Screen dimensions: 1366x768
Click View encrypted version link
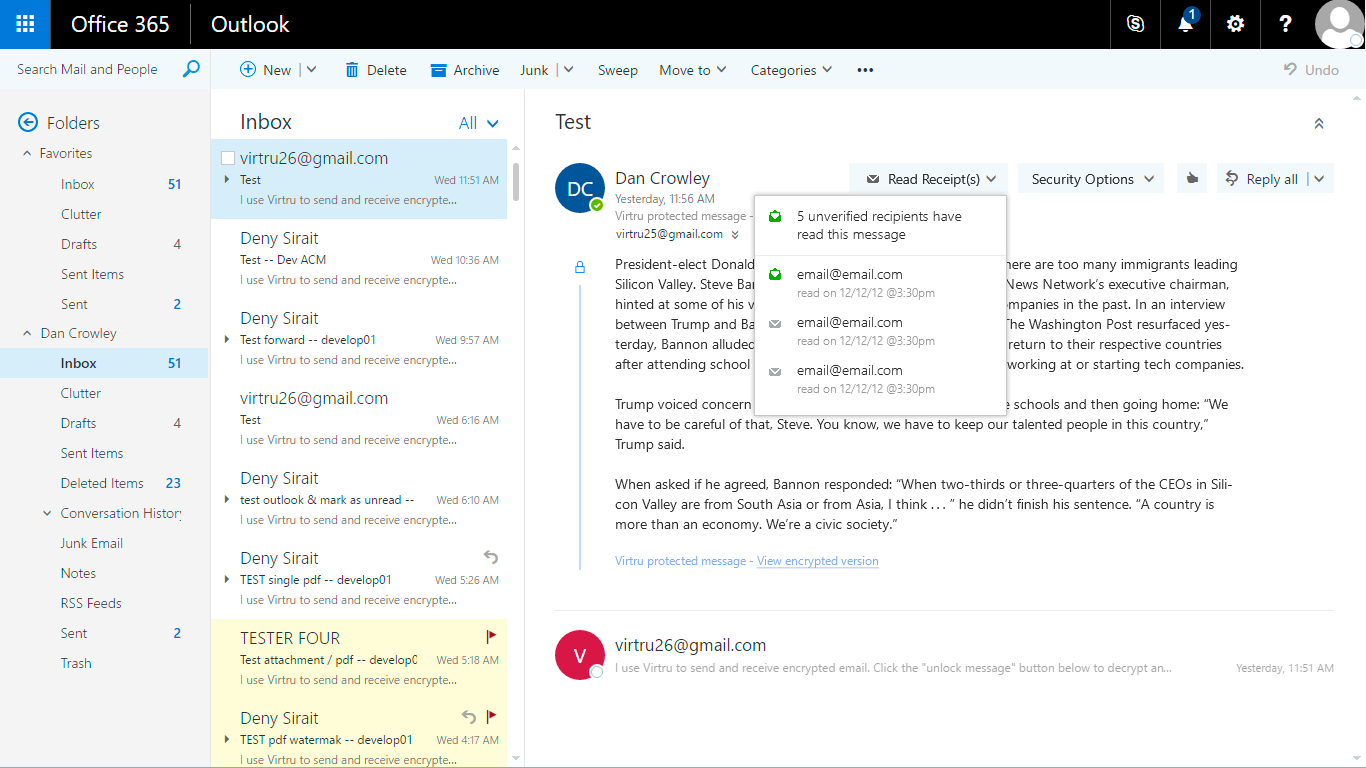tap(817, 561)
